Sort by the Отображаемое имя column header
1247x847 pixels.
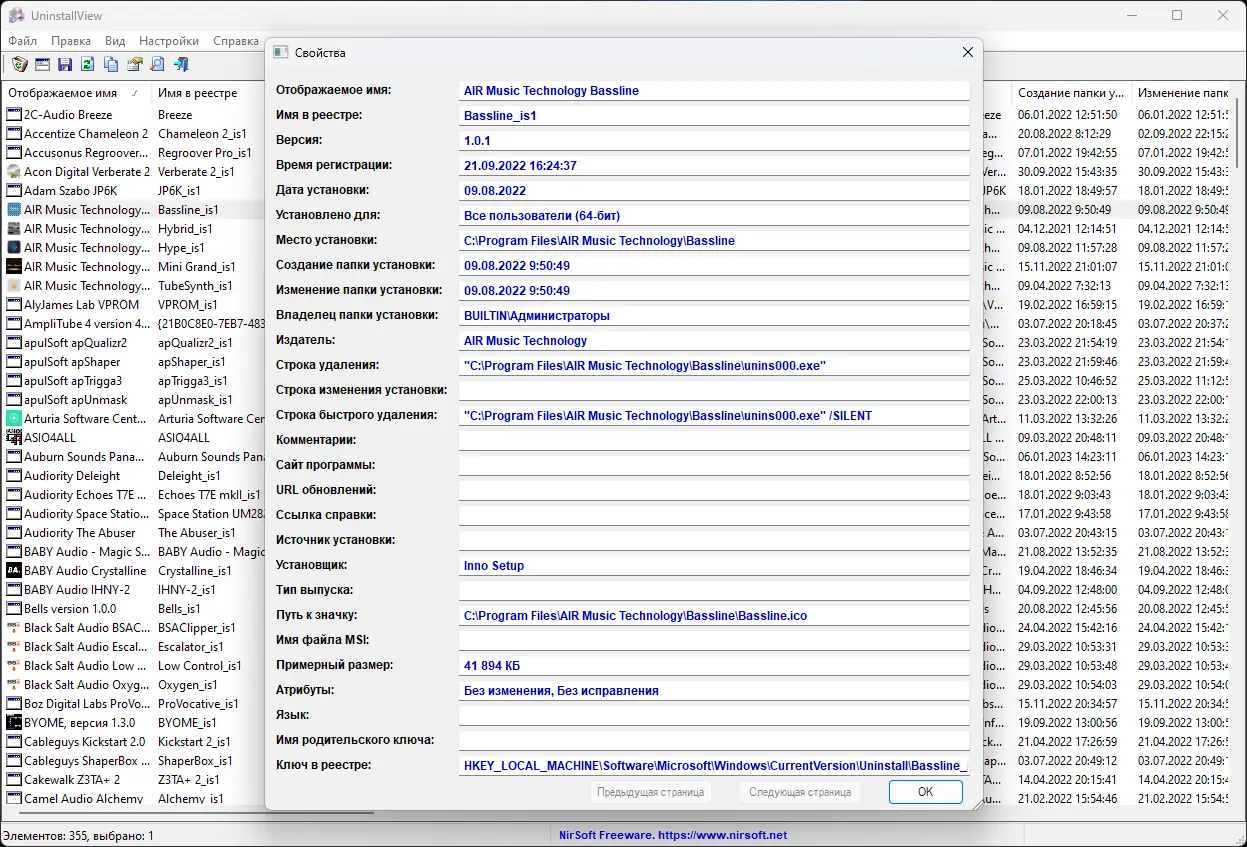[x=76, y=93]
